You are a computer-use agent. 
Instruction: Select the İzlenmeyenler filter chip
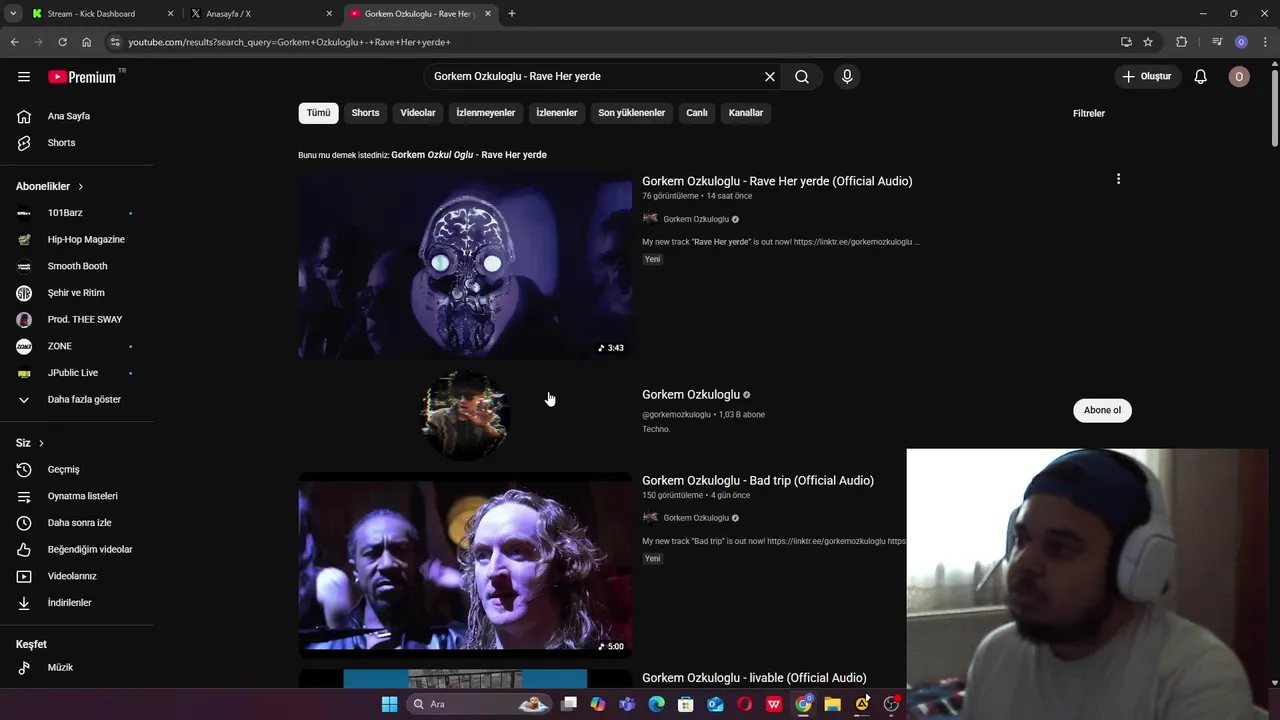click(485, 113)
